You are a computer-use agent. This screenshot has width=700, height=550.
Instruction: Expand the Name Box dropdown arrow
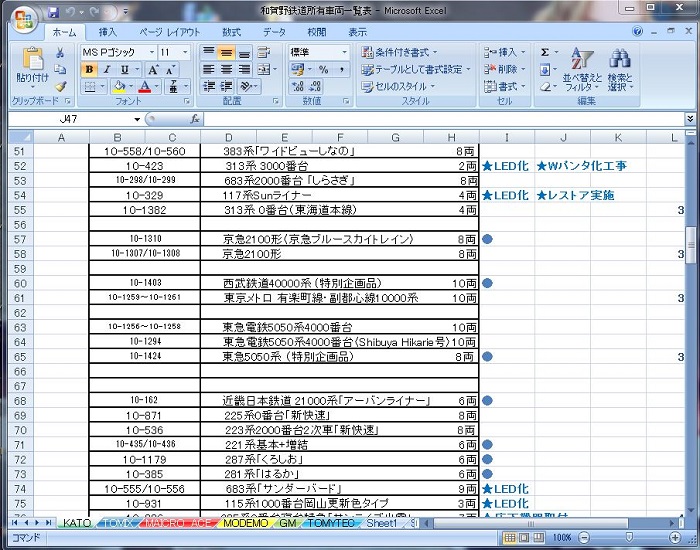coord(137,119)
